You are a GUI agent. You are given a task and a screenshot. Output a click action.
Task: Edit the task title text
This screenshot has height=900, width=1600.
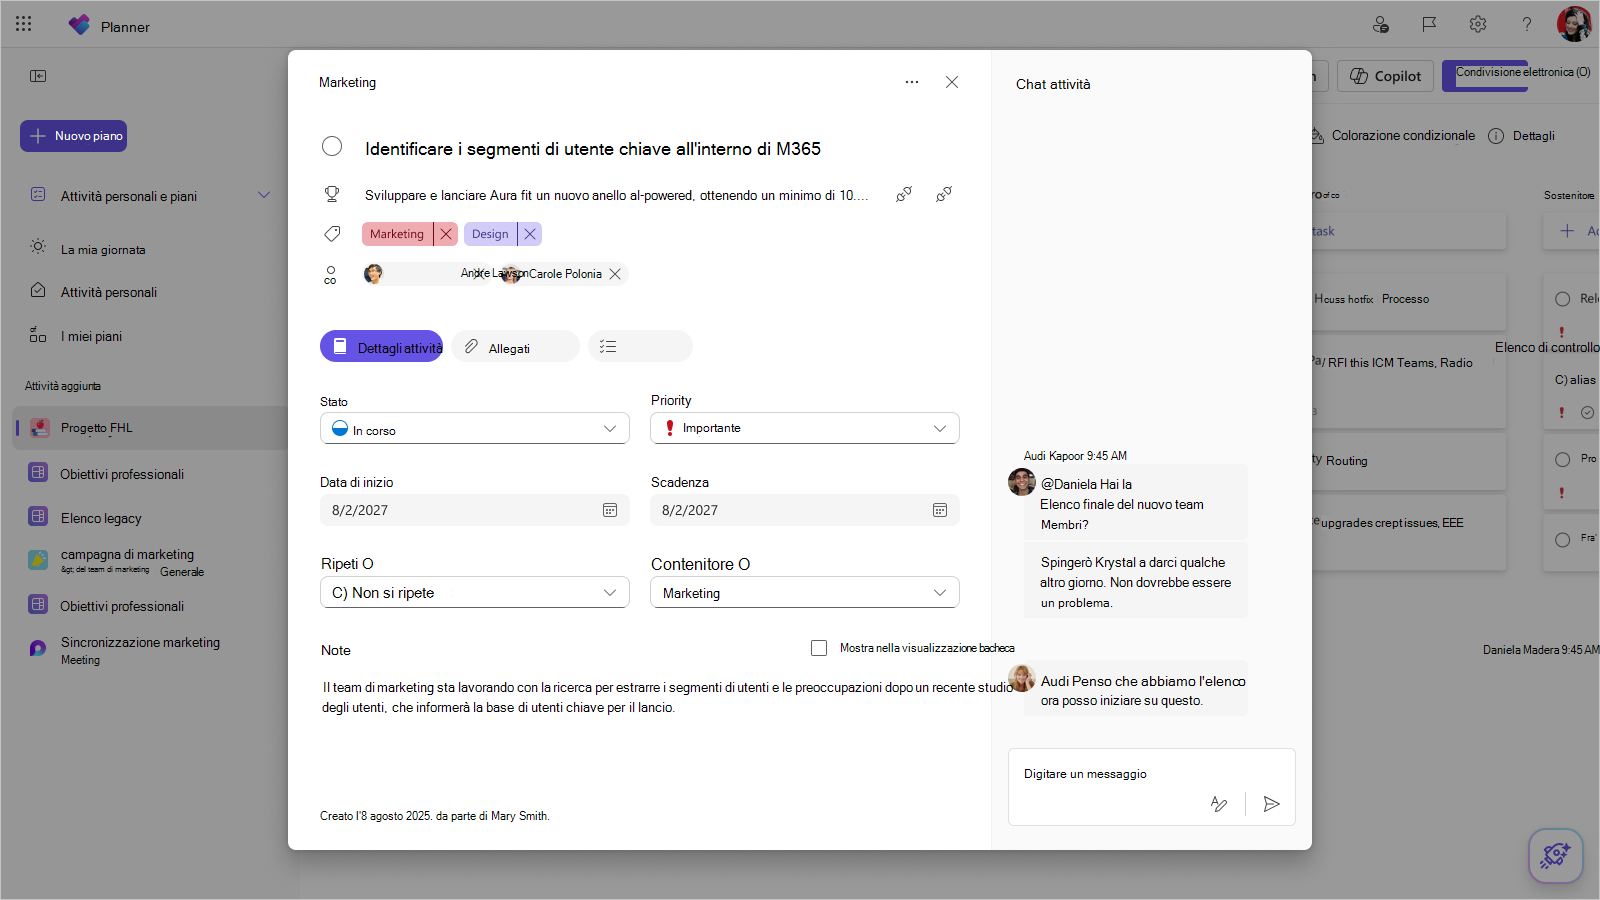click(x=593, y=149)
